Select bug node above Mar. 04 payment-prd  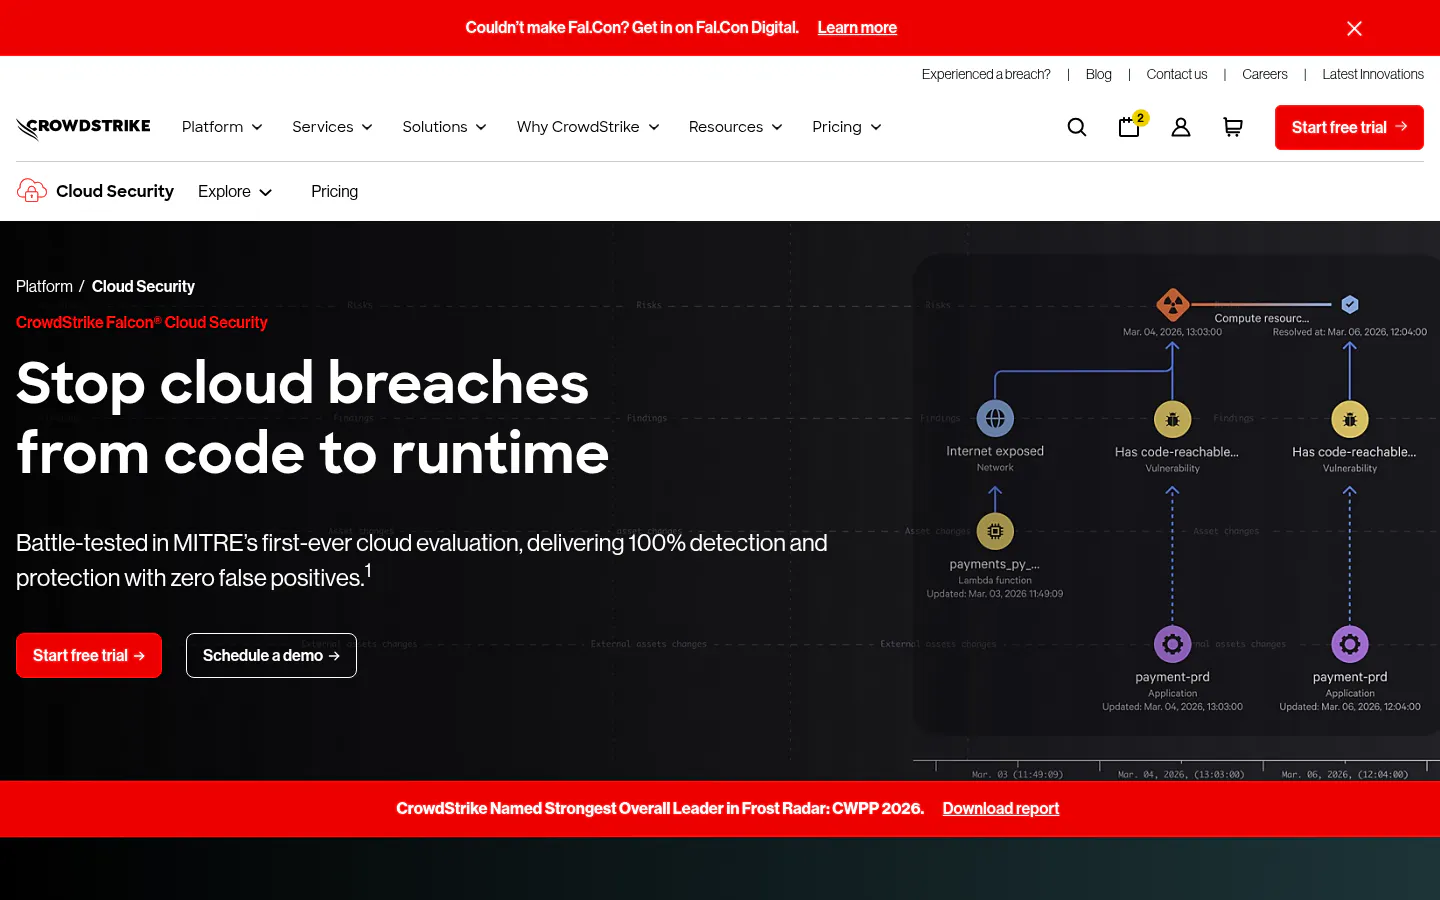click(x=1173, y=420)
